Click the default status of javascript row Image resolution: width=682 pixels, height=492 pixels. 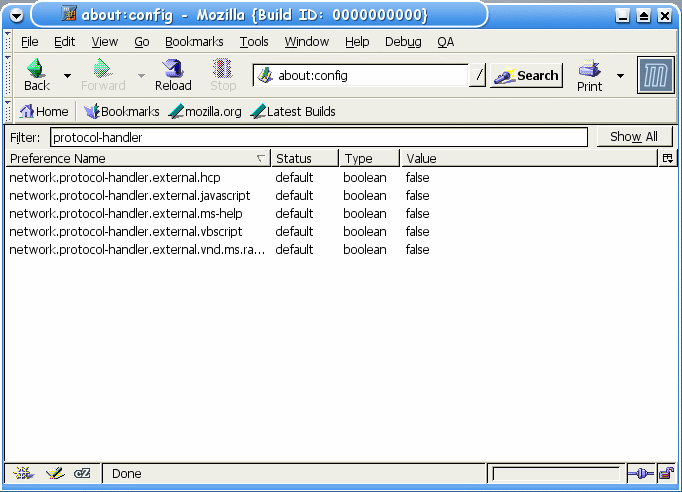coord(294,195)
